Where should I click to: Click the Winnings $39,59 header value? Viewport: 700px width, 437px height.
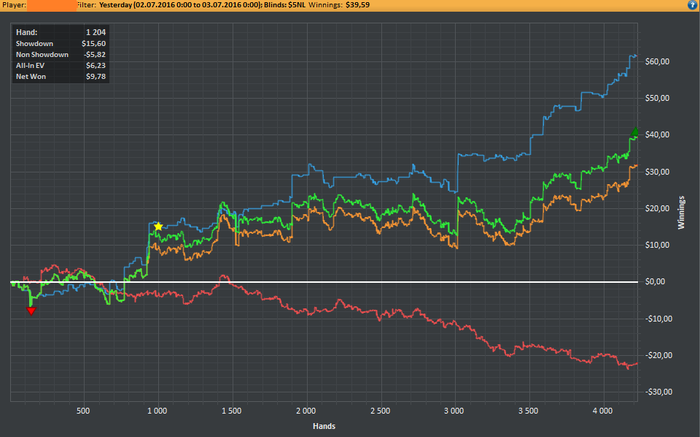pos(339,5)
